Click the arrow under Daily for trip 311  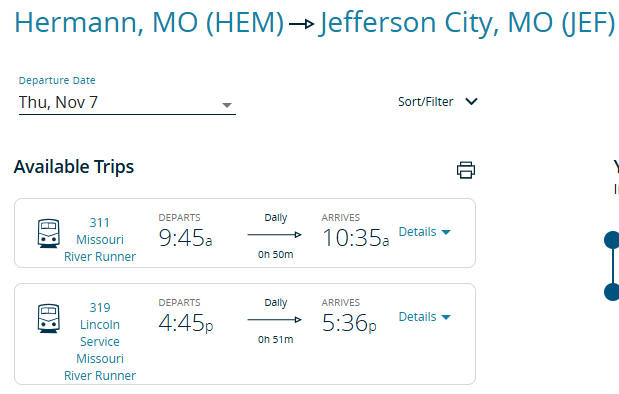point(275,235)
